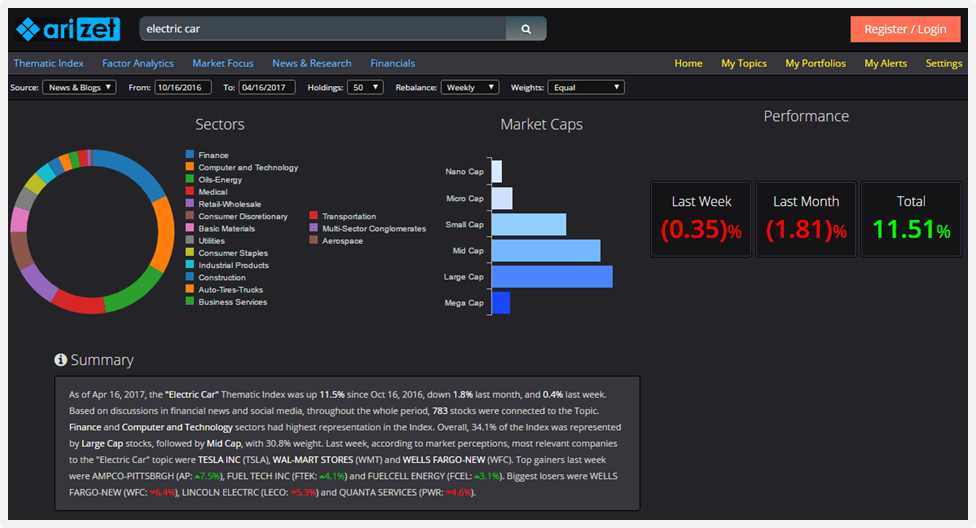976x528 pixels.
Task: Click the Basic Materials legend swatch
Action: coord(190,228)
